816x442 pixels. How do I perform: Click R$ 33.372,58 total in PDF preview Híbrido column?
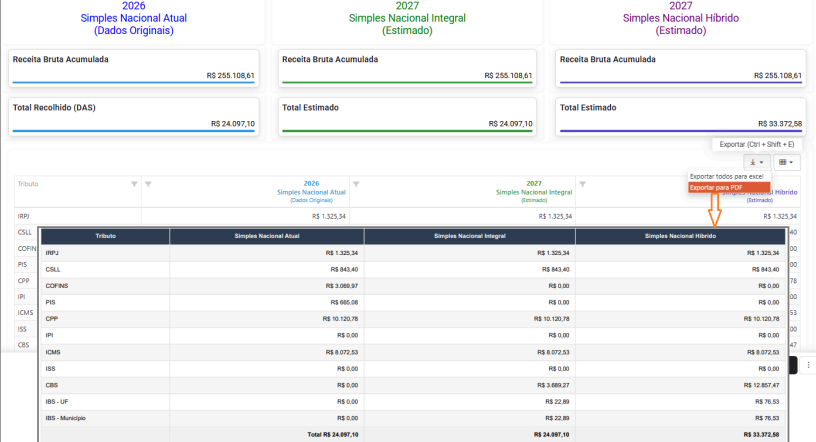point(761,435)
